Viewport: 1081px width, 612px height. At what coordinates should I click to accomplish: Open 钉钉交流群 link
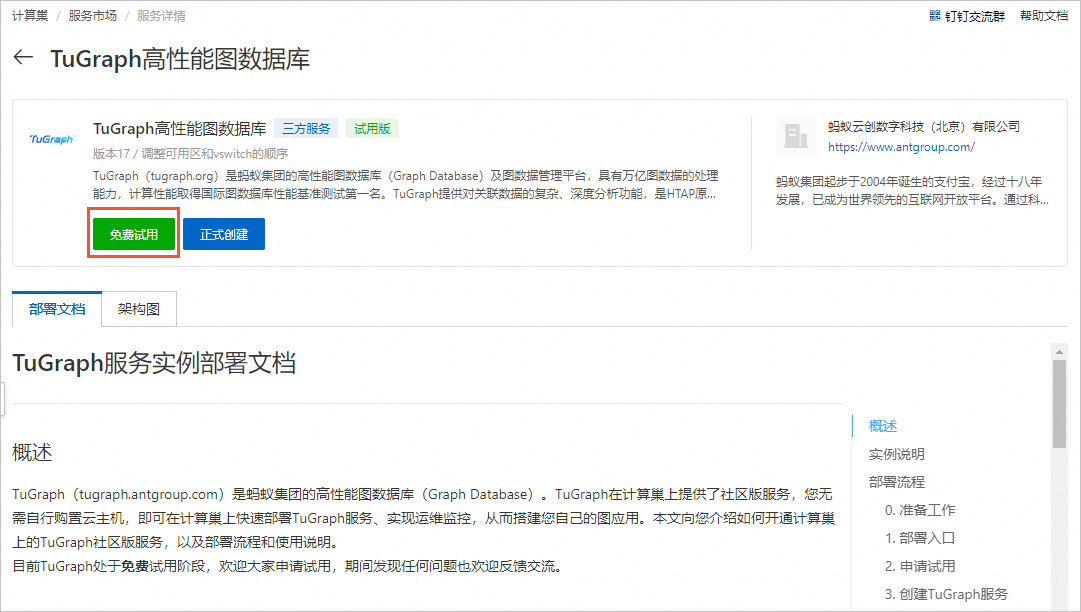coord(975,15)
